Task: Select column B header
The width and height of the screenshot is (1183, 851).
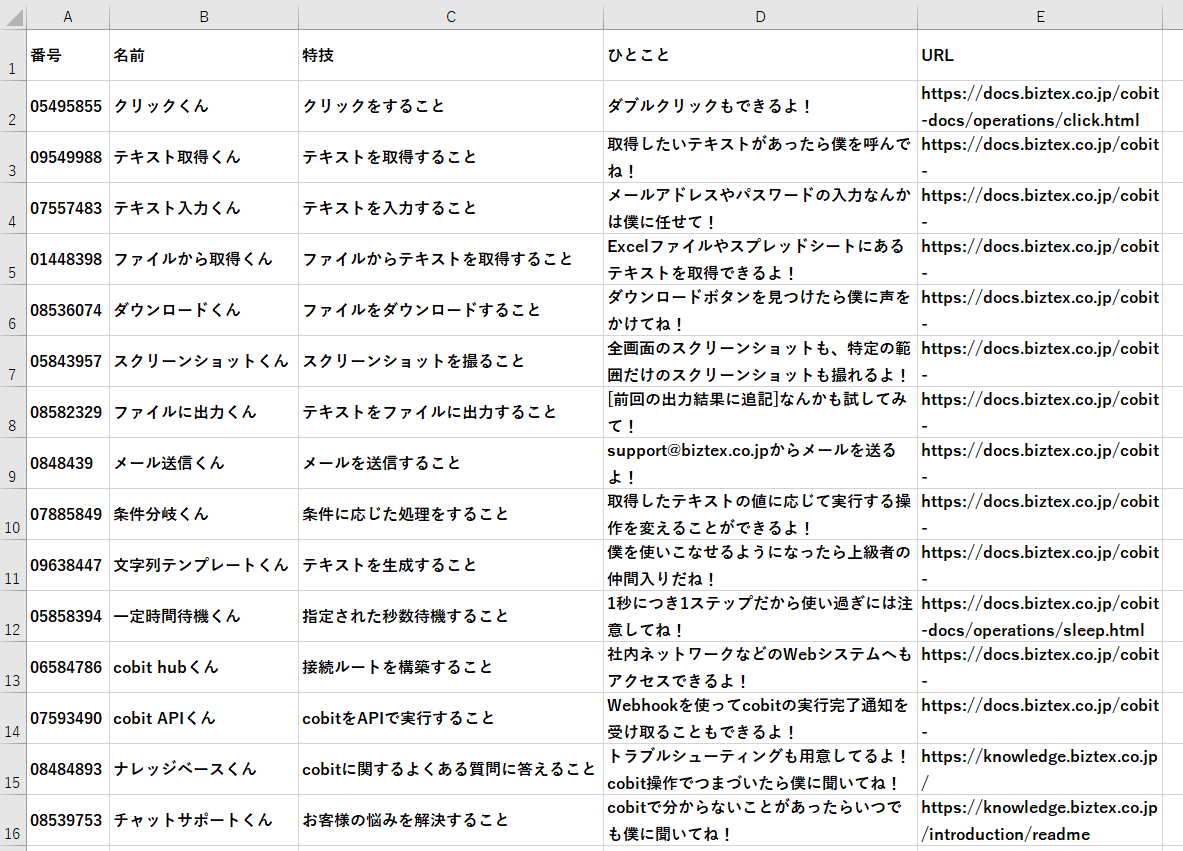Action: (x=204, y=17)
